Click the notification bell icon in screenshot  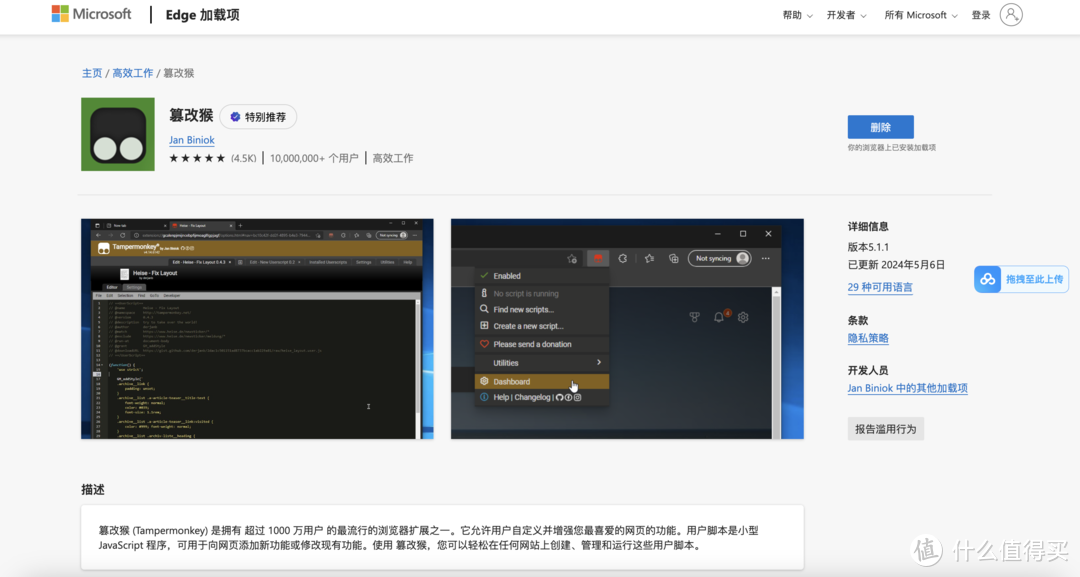(x=719, y=317)
